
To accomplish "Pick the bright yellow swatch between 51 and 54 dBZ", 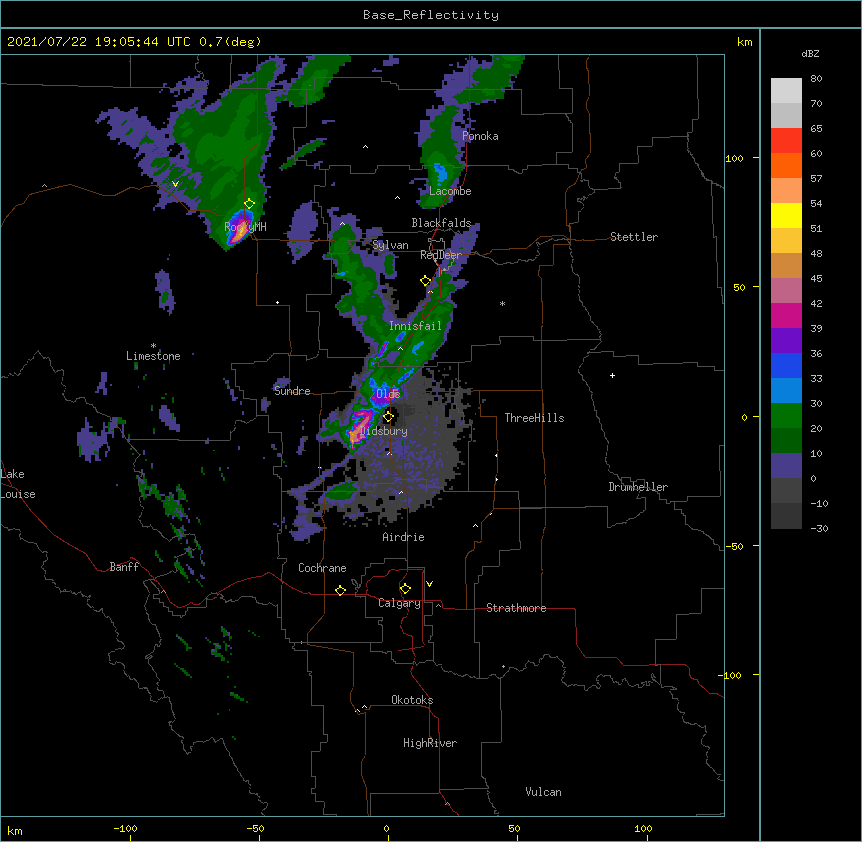I will coord(786,215).
